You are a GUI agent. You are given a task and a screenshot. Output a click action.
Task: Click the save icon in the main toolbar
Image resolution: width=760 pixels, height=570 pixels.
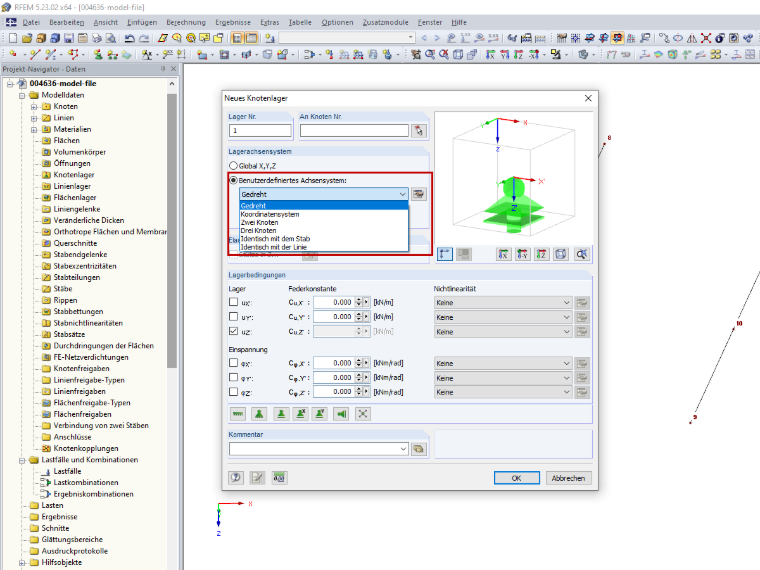[x=69, y=38]
